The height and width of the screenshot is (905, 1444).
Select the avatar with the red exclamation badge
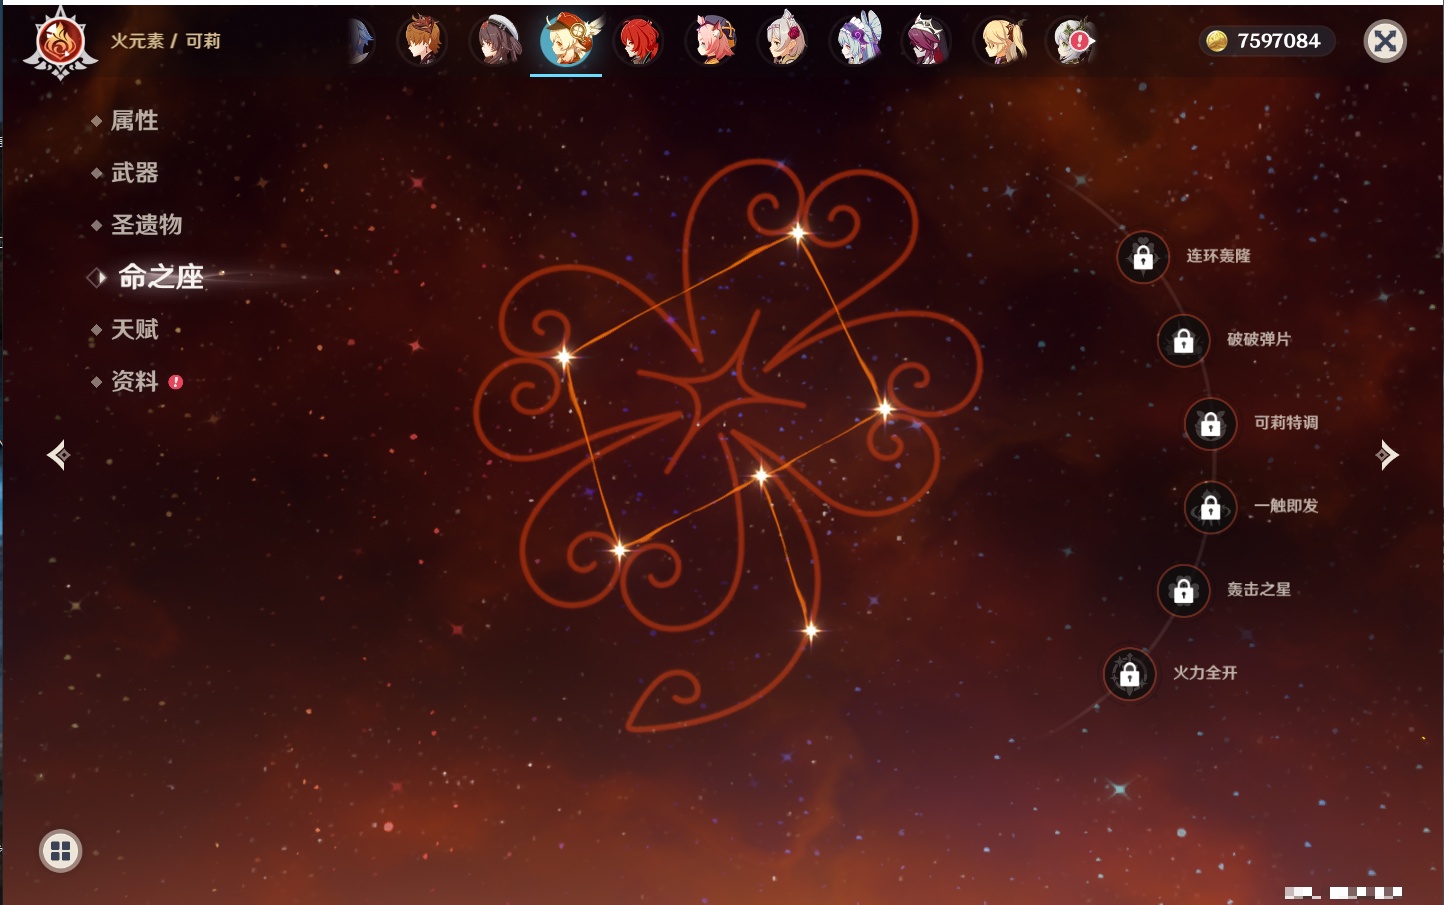coord(1073,41)
